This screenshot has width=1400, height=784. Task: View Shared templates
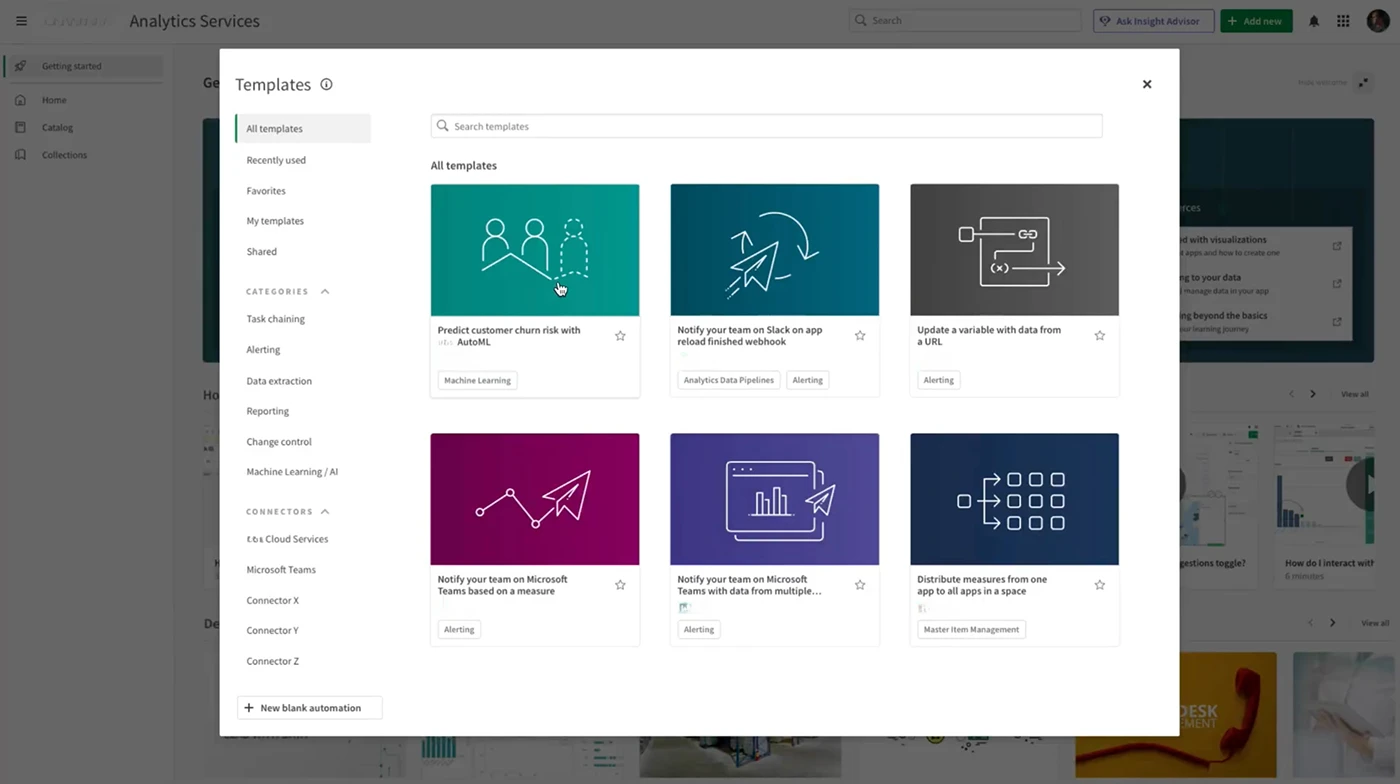click(x=262, y=252)
